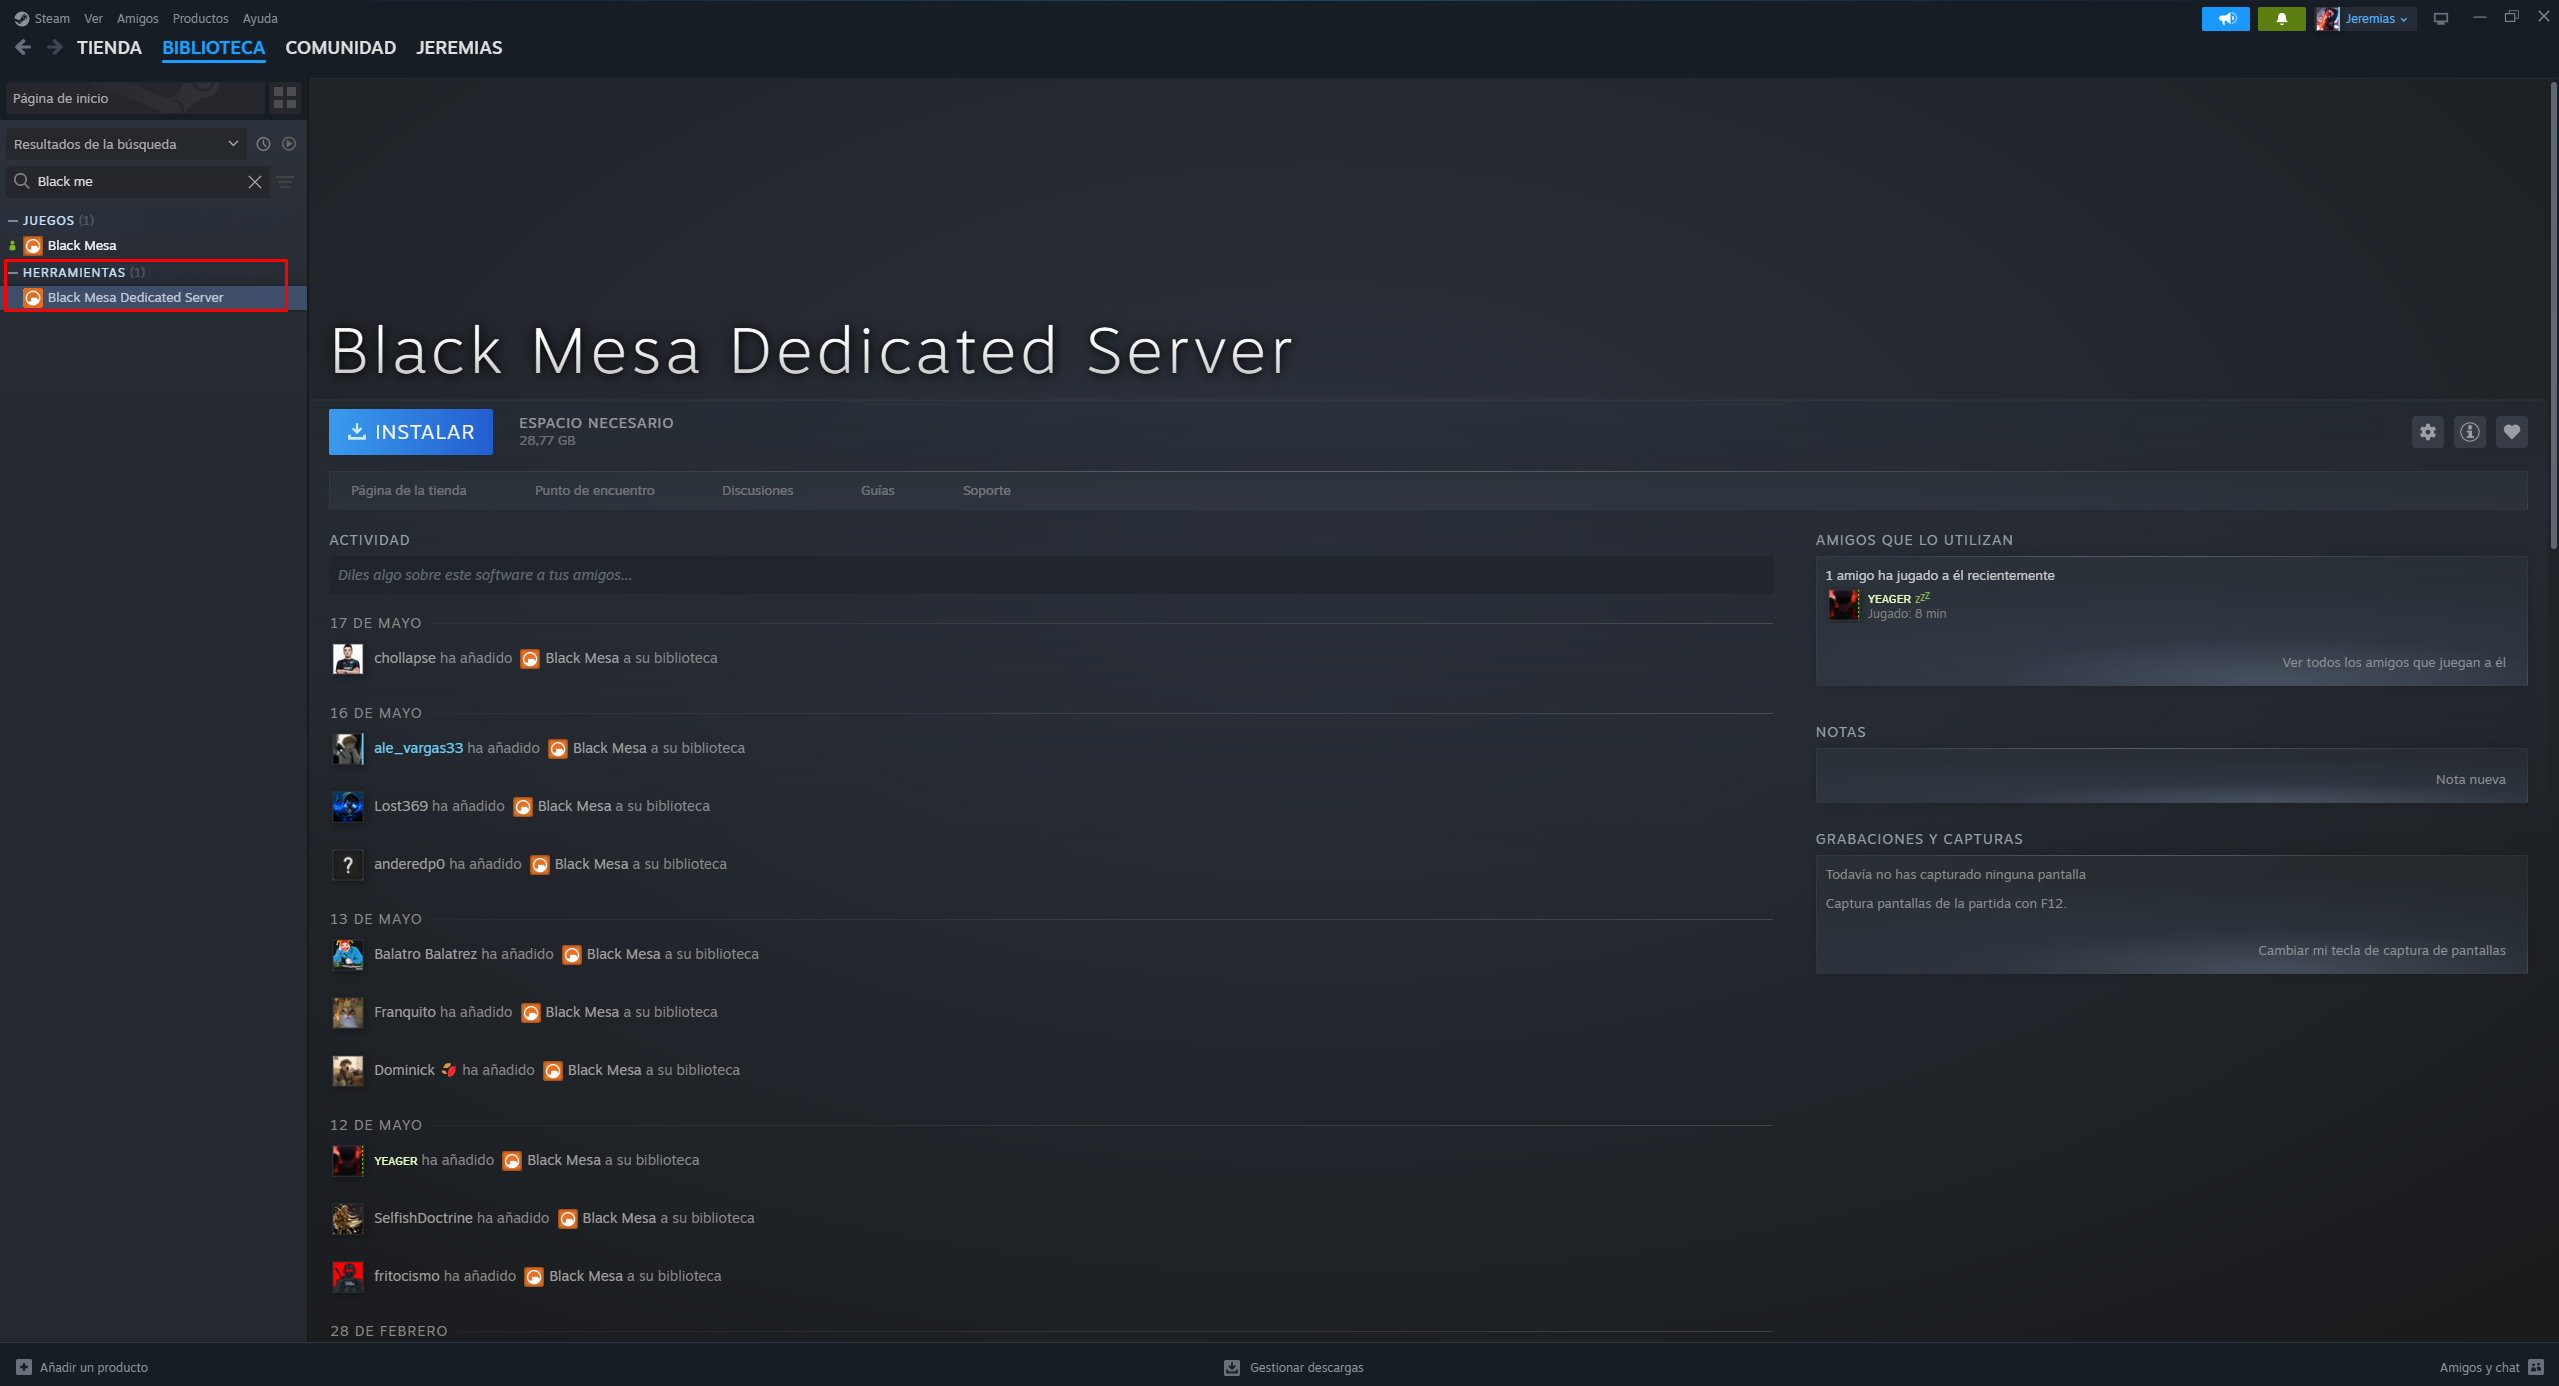Collapse the HERRAMIENTAS category
Viewport: 2559px width, 1386px height.
point(13,272)
